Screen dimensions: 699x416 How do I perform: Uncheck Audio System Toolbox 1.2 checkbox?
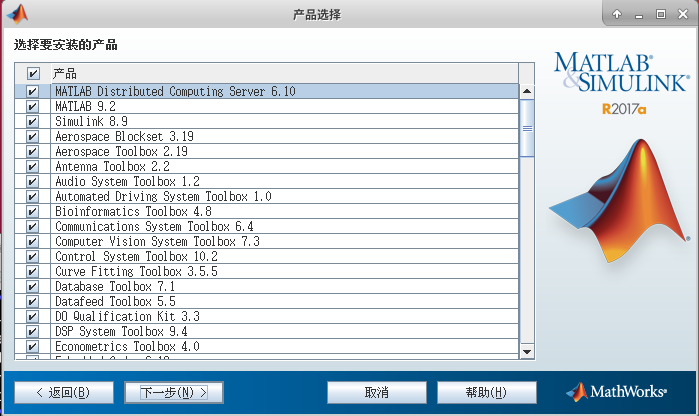click(32, 181)
